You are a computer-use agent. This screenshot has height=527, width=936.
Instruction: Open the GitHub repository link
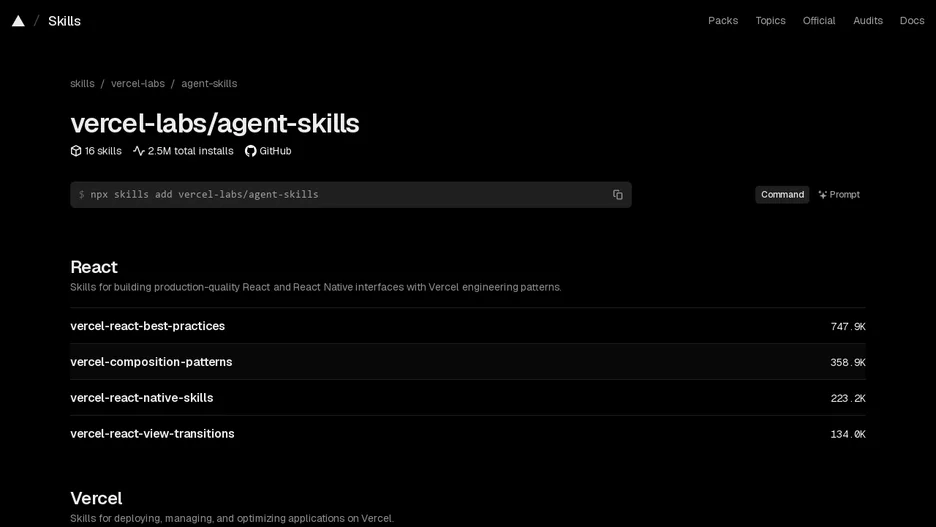click(x=268, y=151)
